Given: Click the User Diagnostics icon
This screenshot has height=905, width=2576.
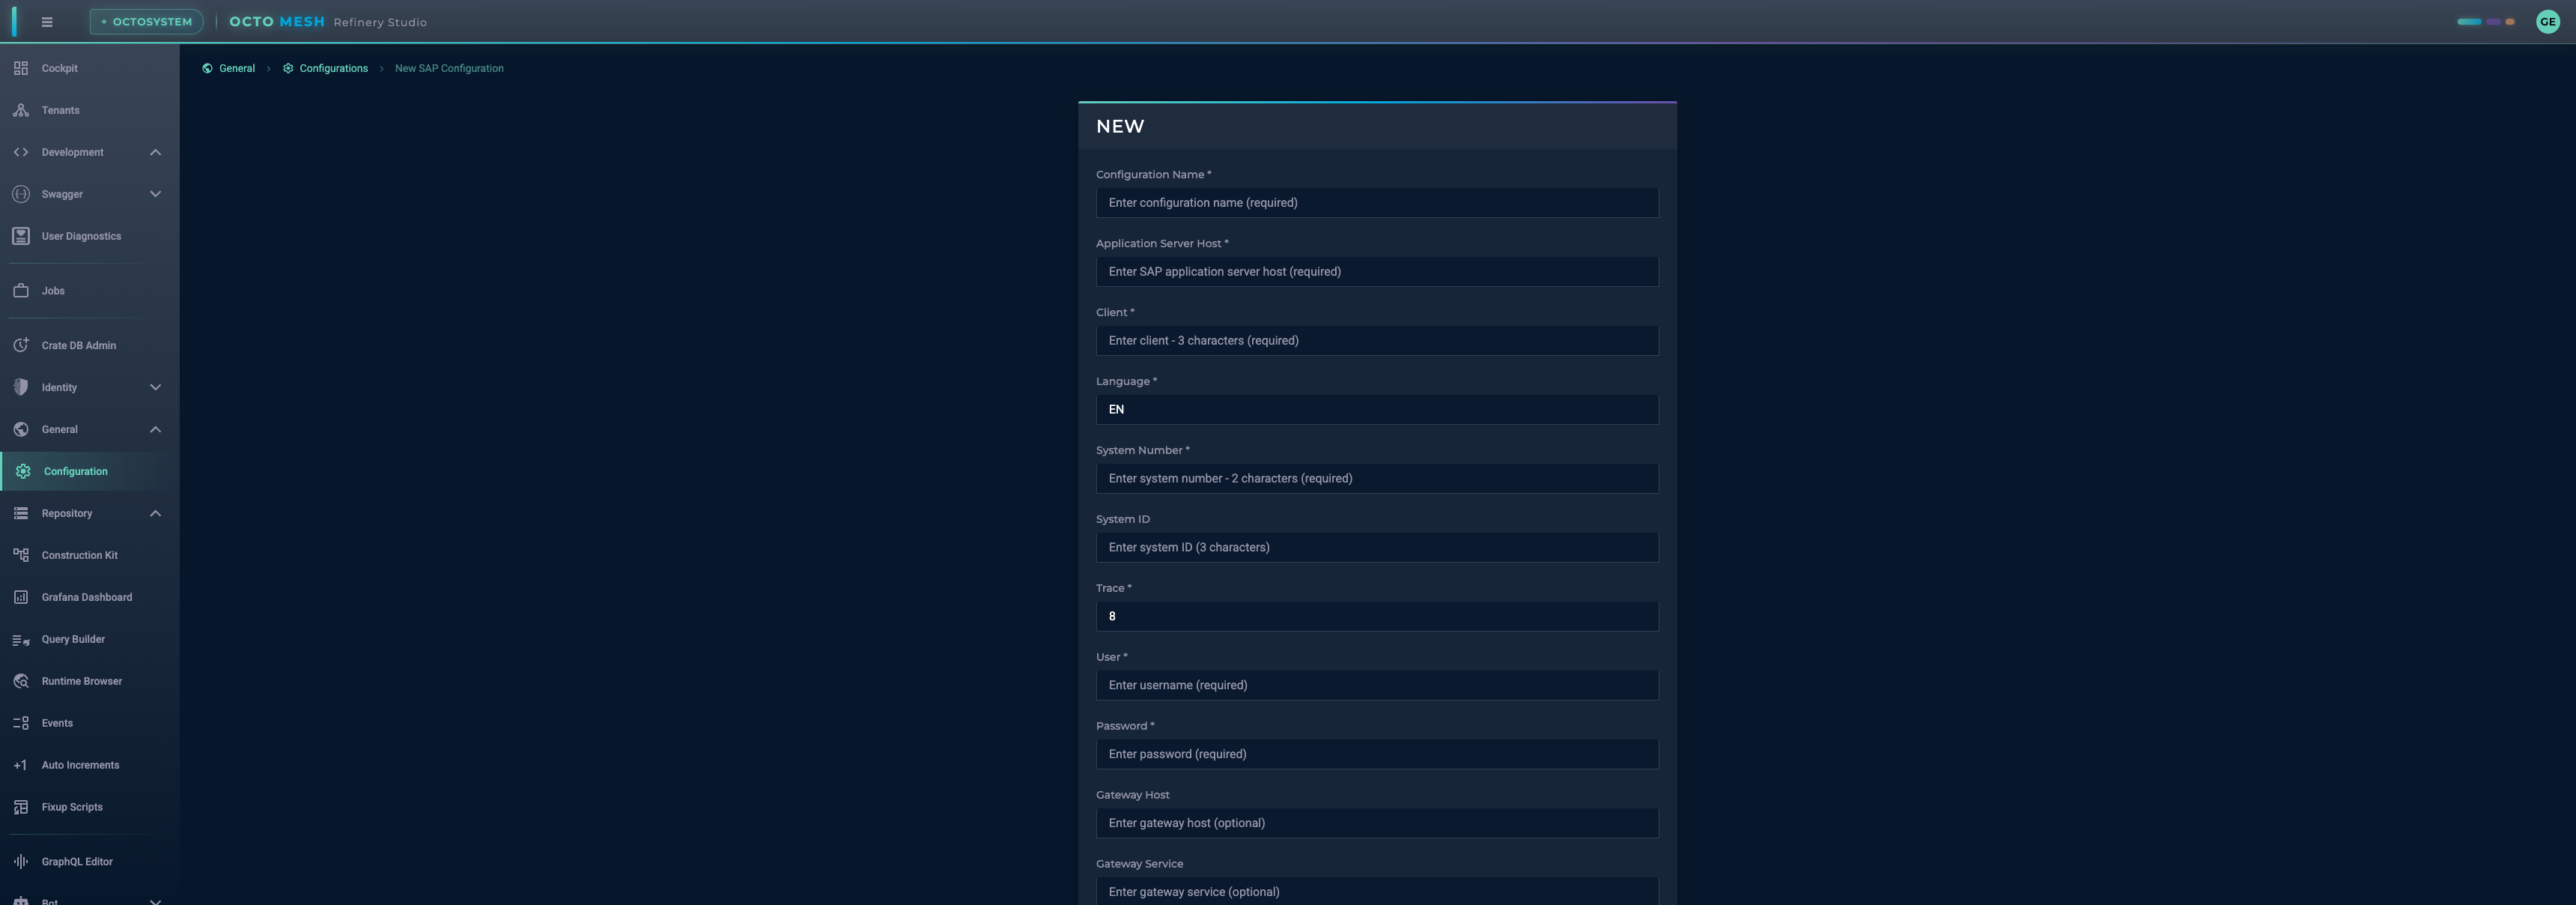Looking at the screenshot, I should coord(21,236).
